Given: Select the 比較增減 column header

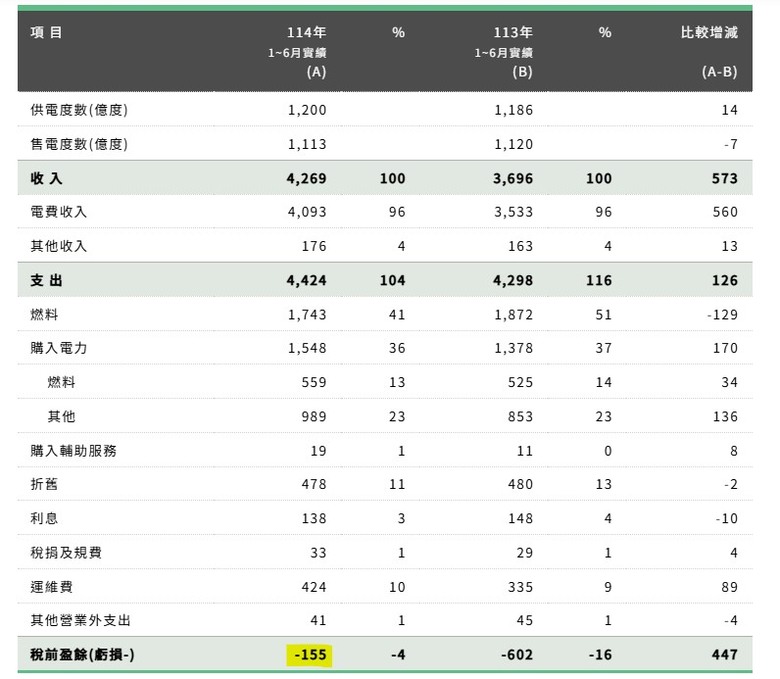Looking at the screenshot, I should 709,33.
